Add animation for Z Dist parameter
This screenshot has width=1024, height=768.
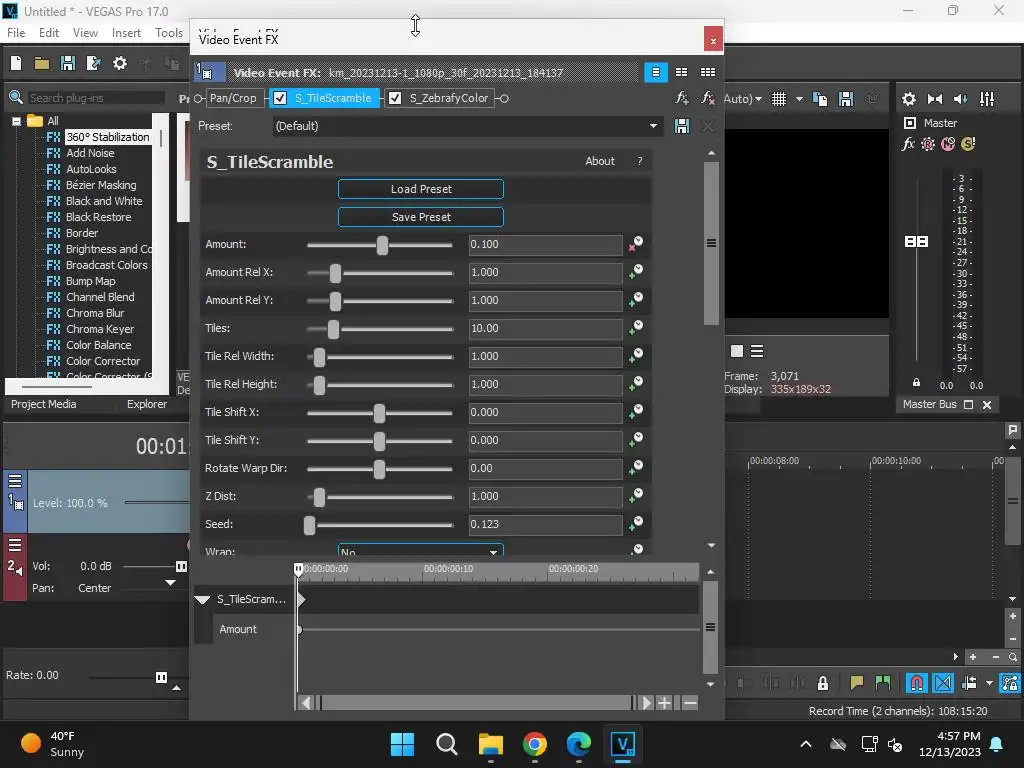coord(635,496)
